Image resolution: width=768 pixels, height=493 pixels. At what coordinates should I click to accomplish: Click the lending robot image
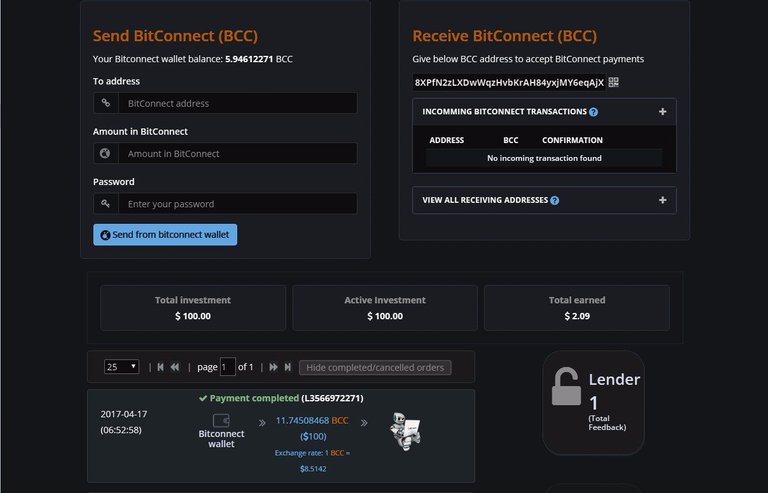pyautogui.click(x=405, y=428)
